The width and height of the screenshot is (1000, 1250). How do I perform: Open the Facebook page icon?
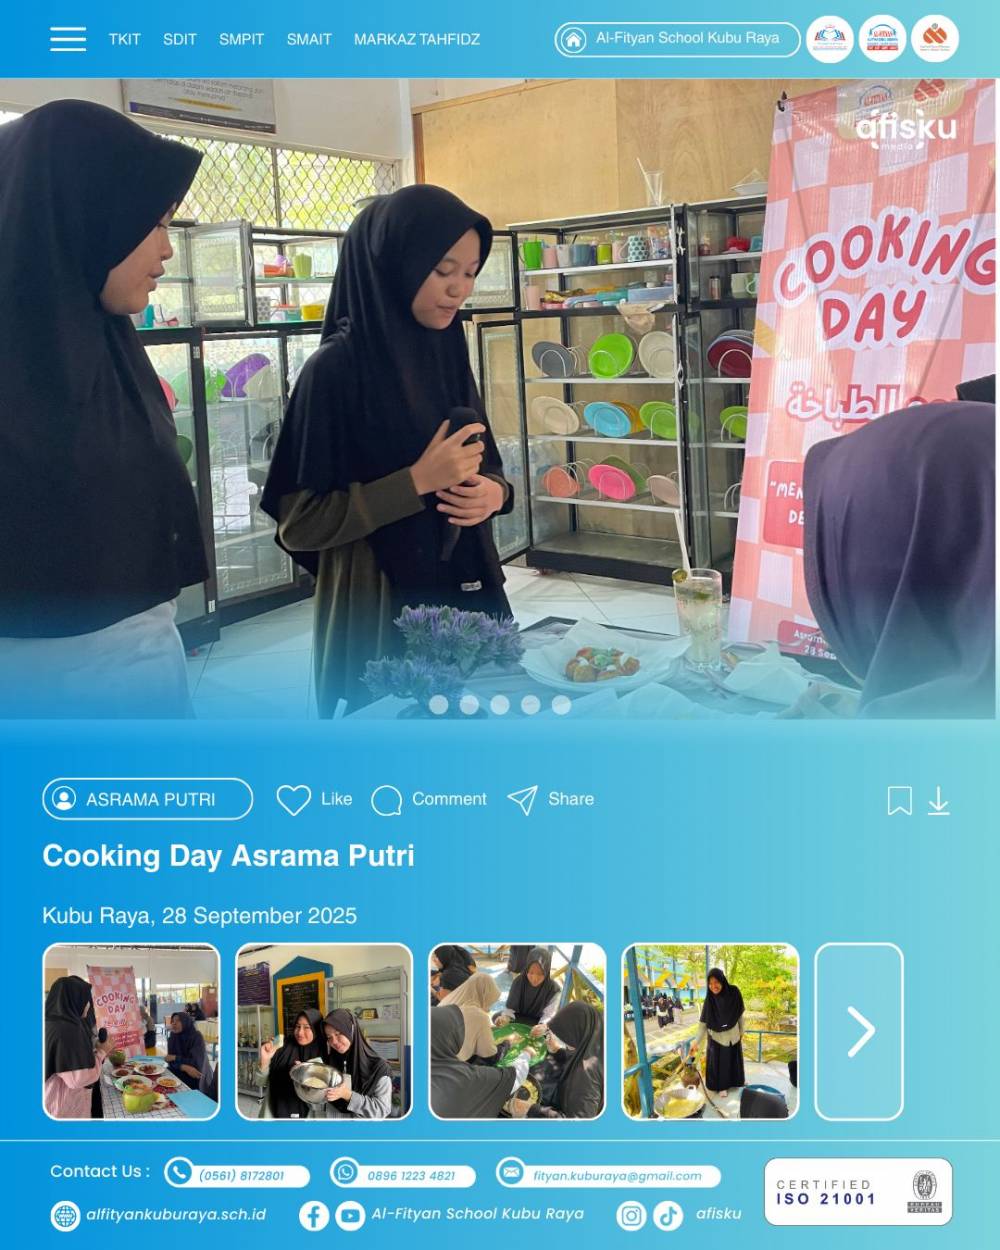314,1216
